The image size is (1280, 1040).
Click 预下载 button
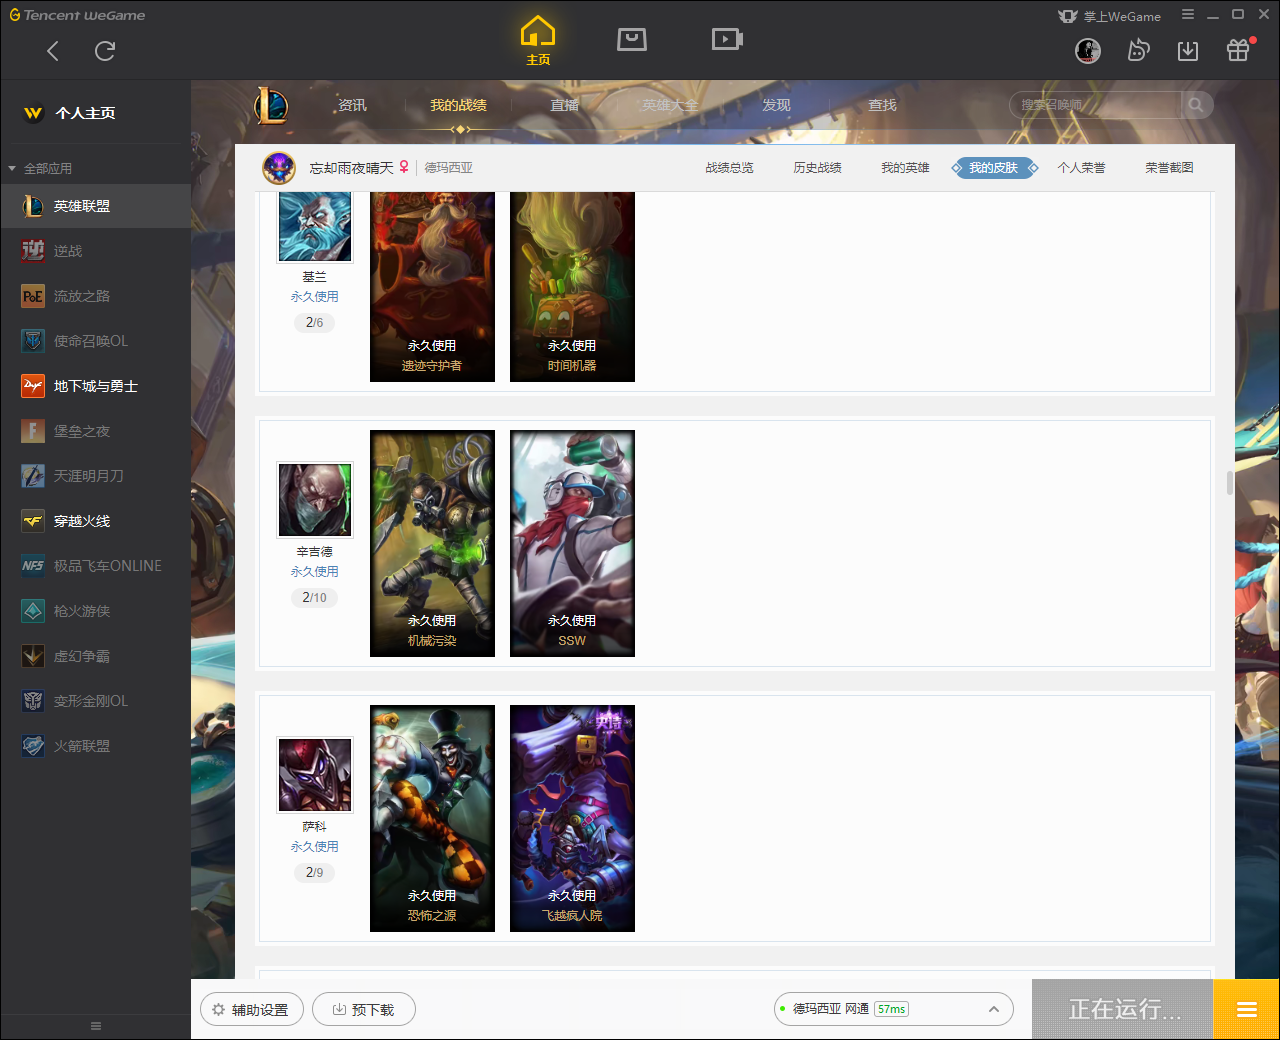364,1009
